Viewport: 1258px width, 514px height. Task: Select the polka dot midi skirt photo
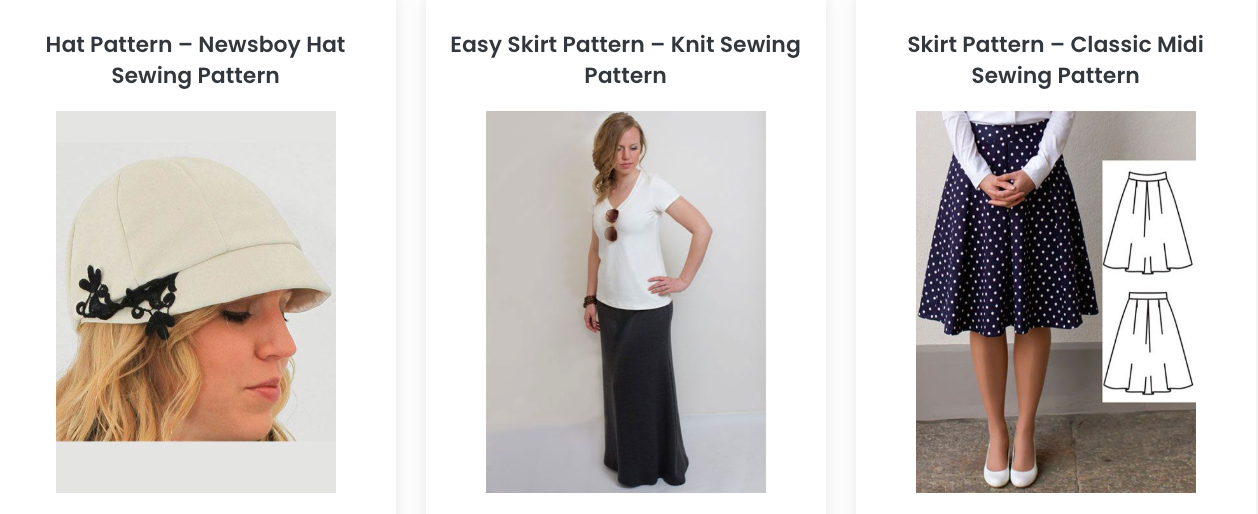pyautogui.click(x=1056, y=302)
